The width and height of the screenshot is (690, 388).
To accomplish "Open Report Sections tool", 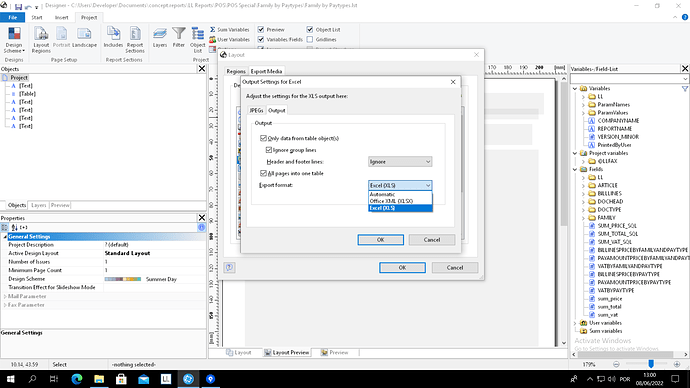I will pos(135,40).
